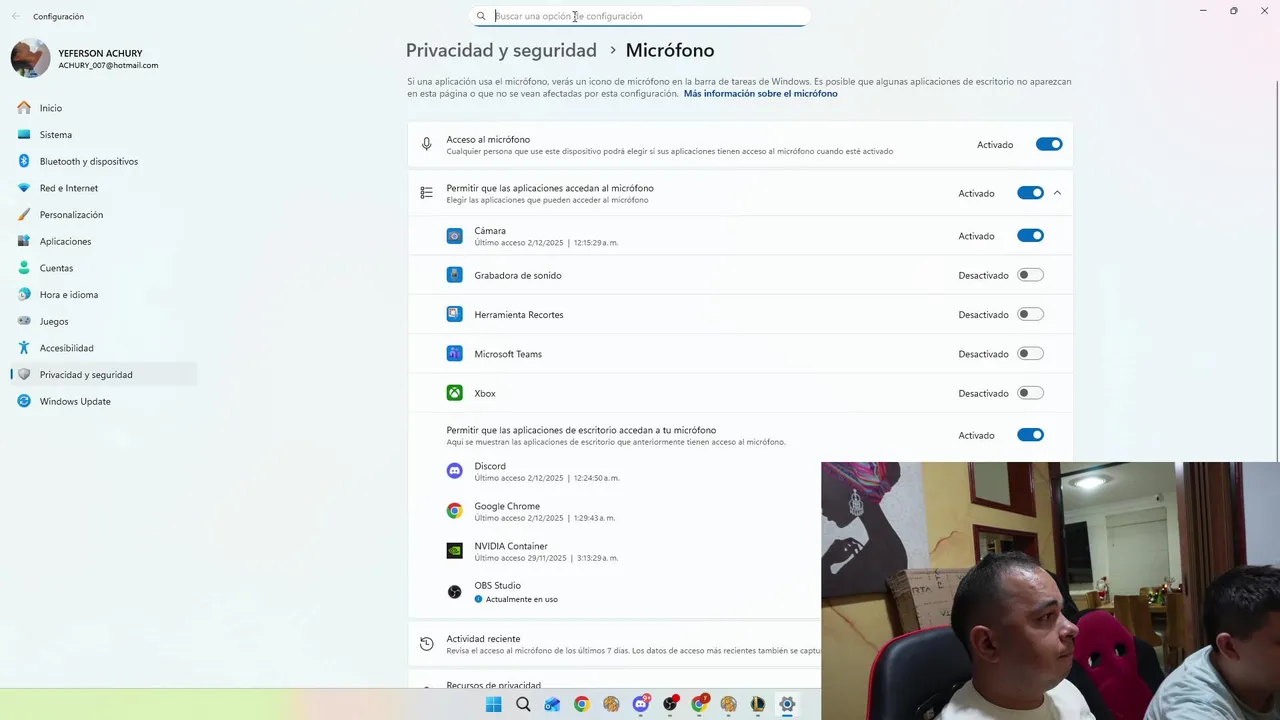Click the Bluetooth icon in sidebar
The height and width of the screenshot is (720, 1280).
(x=24, y=161)
